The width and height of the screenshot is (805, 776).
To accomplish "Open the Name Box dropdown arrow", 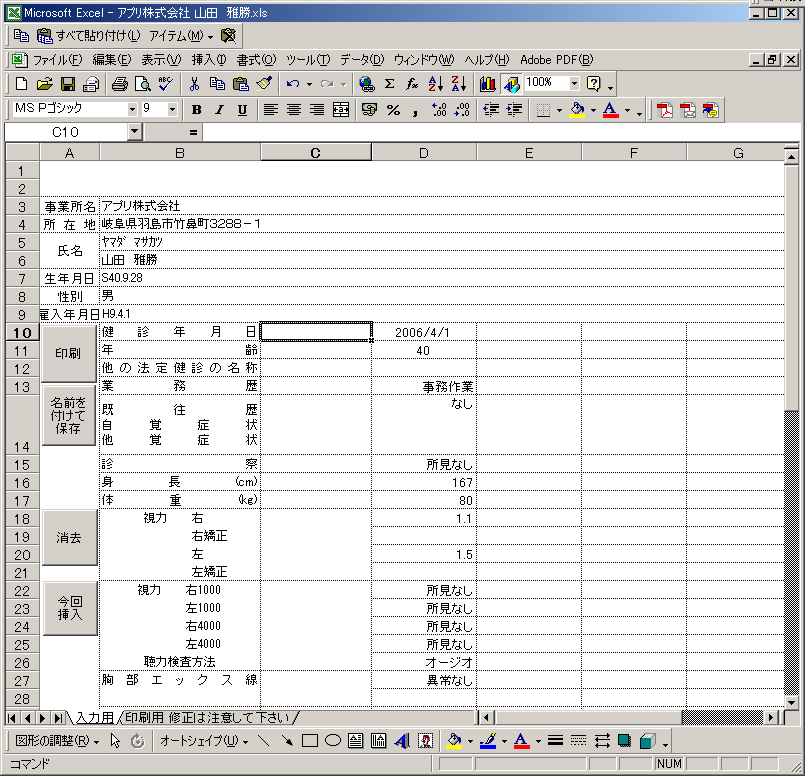I will (x=135, y=132).
